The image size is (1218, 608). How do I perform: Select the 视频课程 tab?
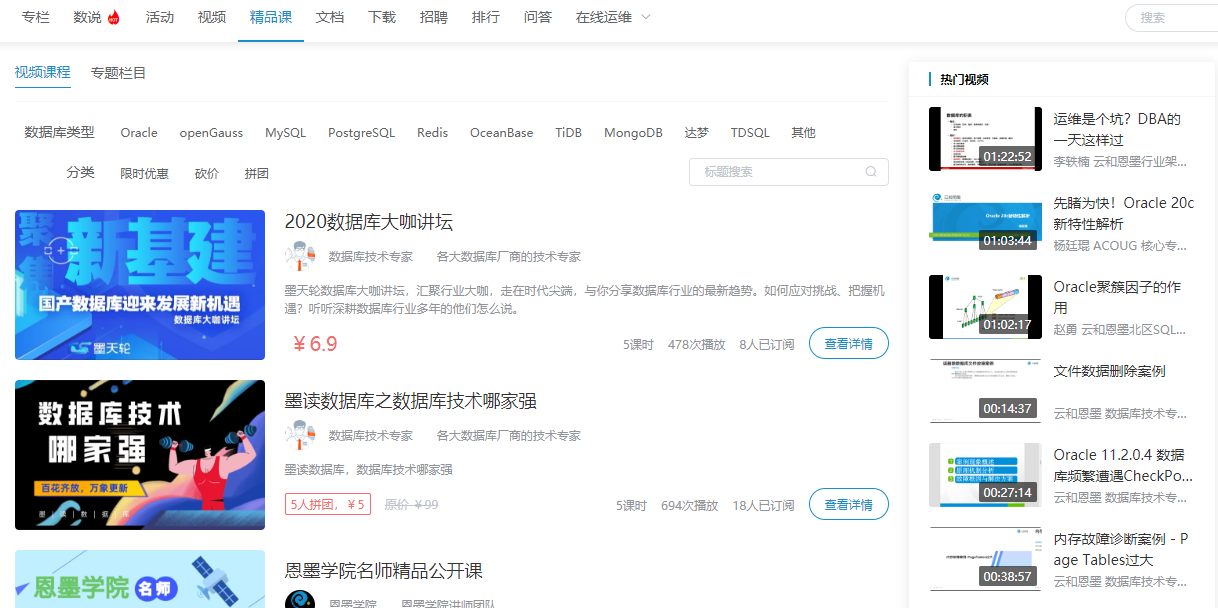42,72
